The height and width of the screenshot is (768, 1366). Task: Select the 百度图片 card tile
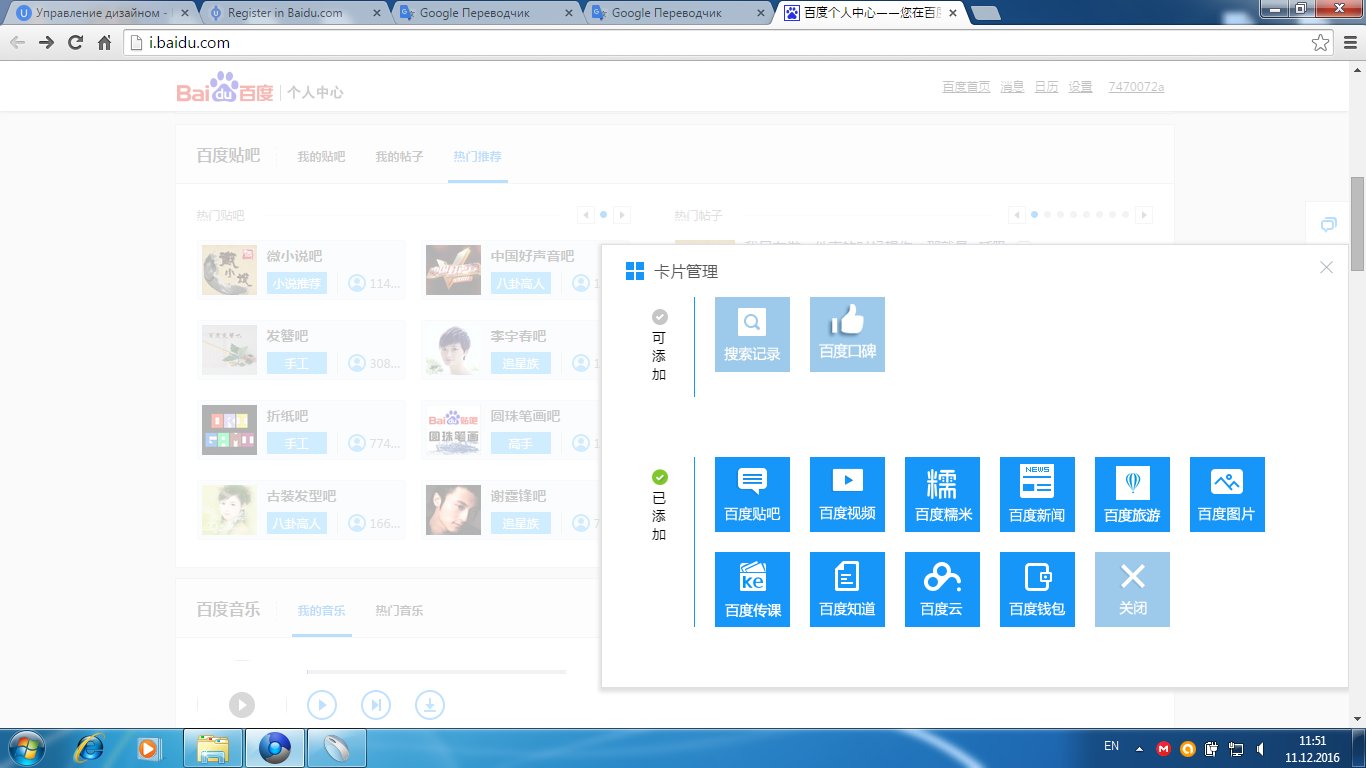[x=1227, y=494]
